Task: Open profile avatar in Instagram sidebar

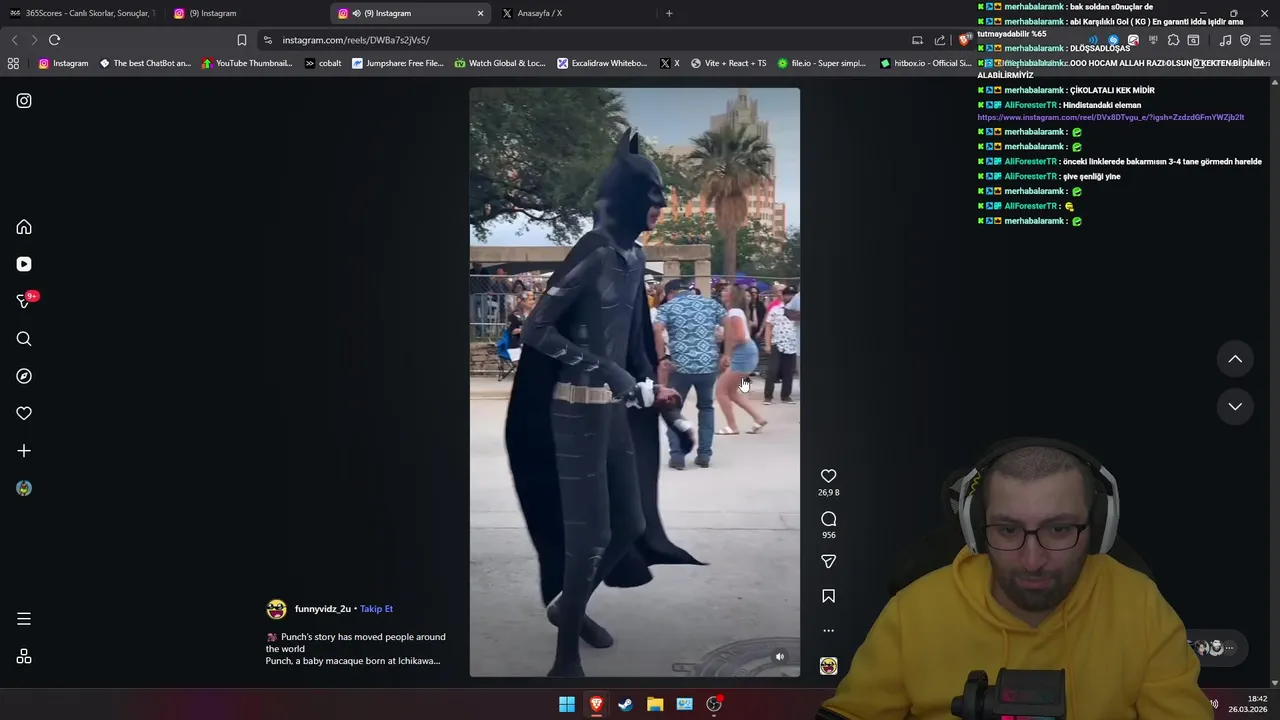Action: (x=24, y=488)
